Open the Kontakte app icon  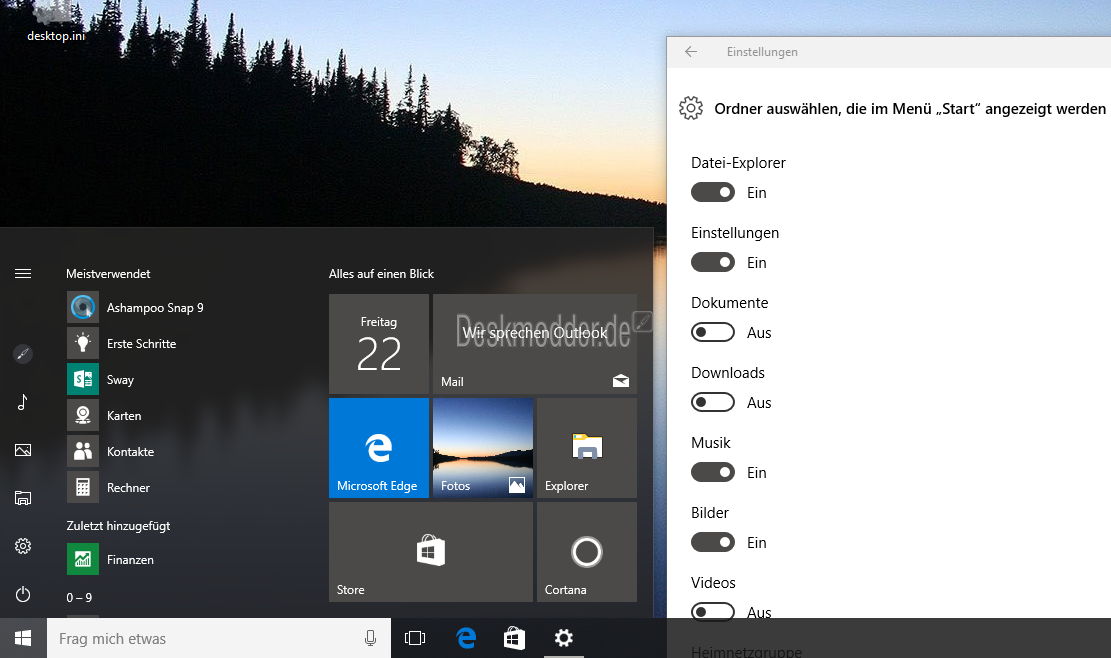83,451
